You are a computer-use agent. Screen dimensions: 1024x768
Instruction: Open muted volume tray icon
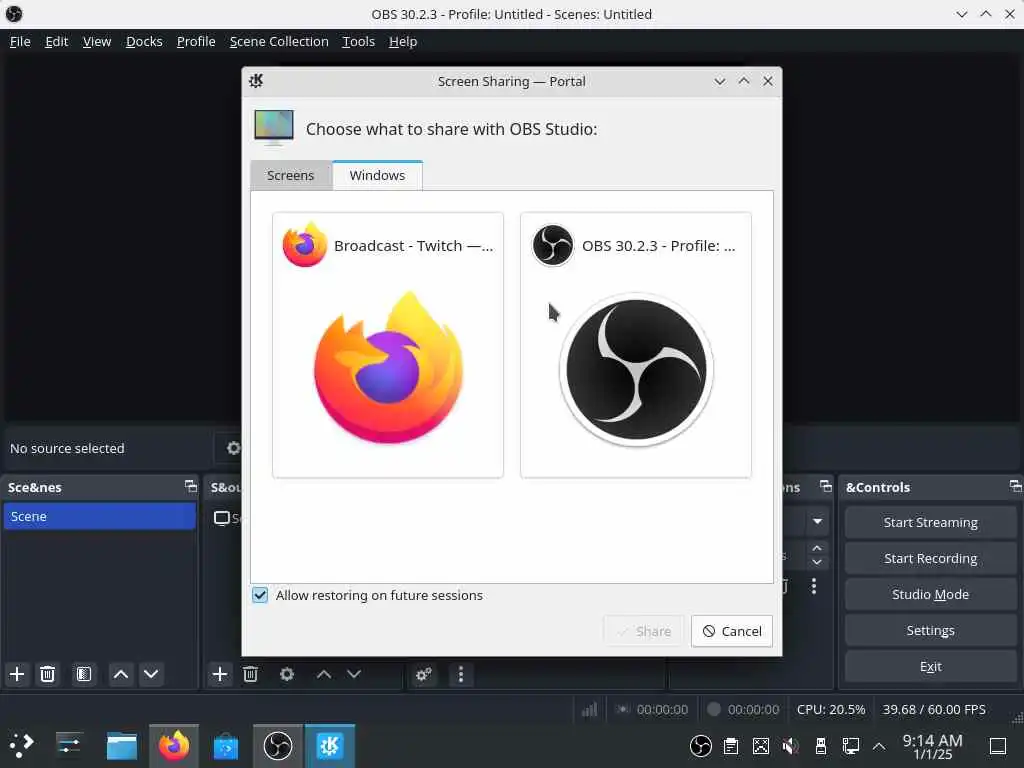(790, 745)
